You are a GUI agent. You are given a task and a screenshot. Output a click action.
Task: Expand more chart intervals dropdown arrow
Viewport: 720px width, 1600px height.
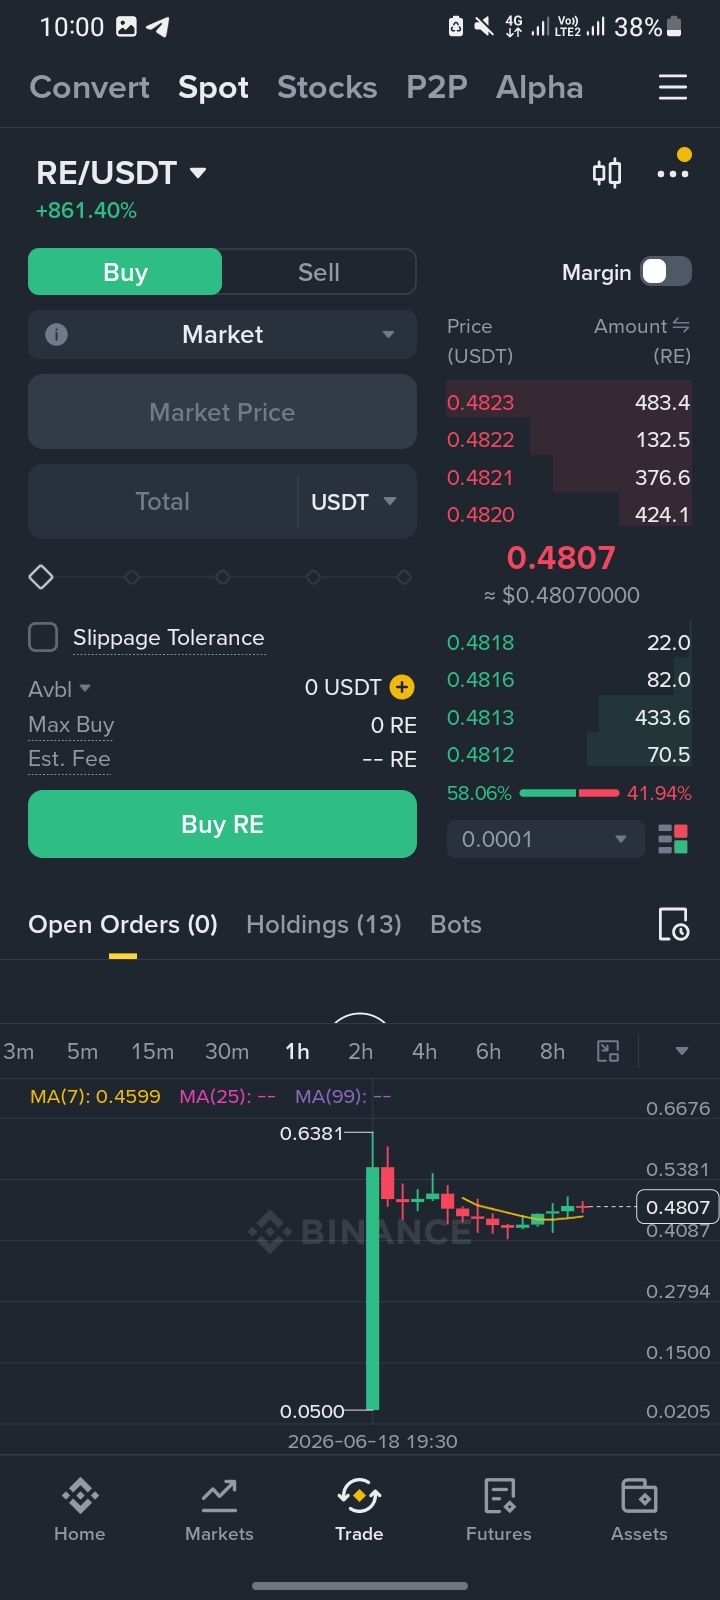tap(682, 1051)
